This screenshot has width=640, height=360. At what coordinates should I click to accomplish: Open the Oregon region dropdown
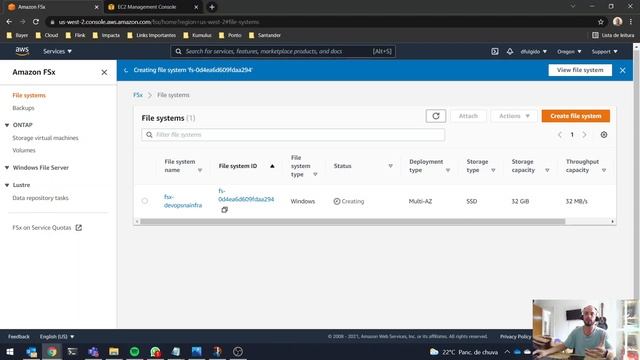coord(569,51)
